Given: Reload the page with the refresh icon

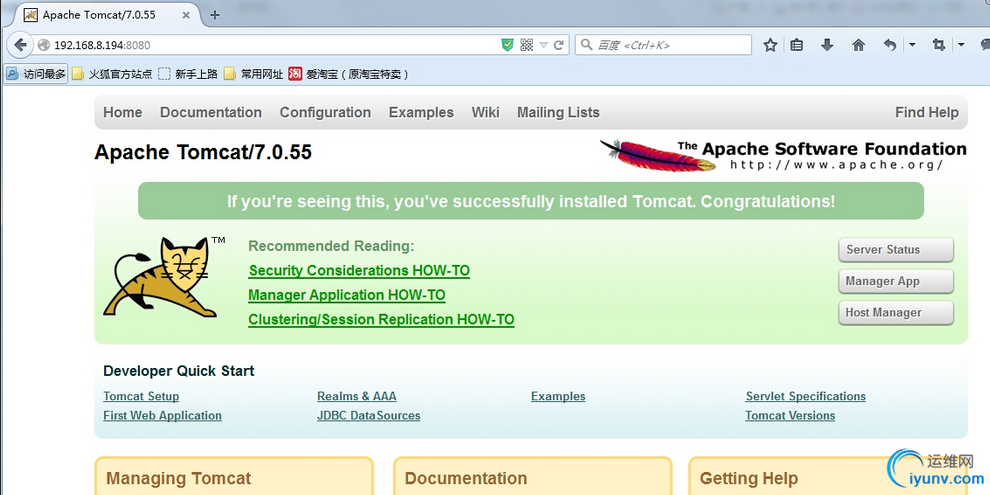Looking at the screenshot, I should click(x=559, y=45).
